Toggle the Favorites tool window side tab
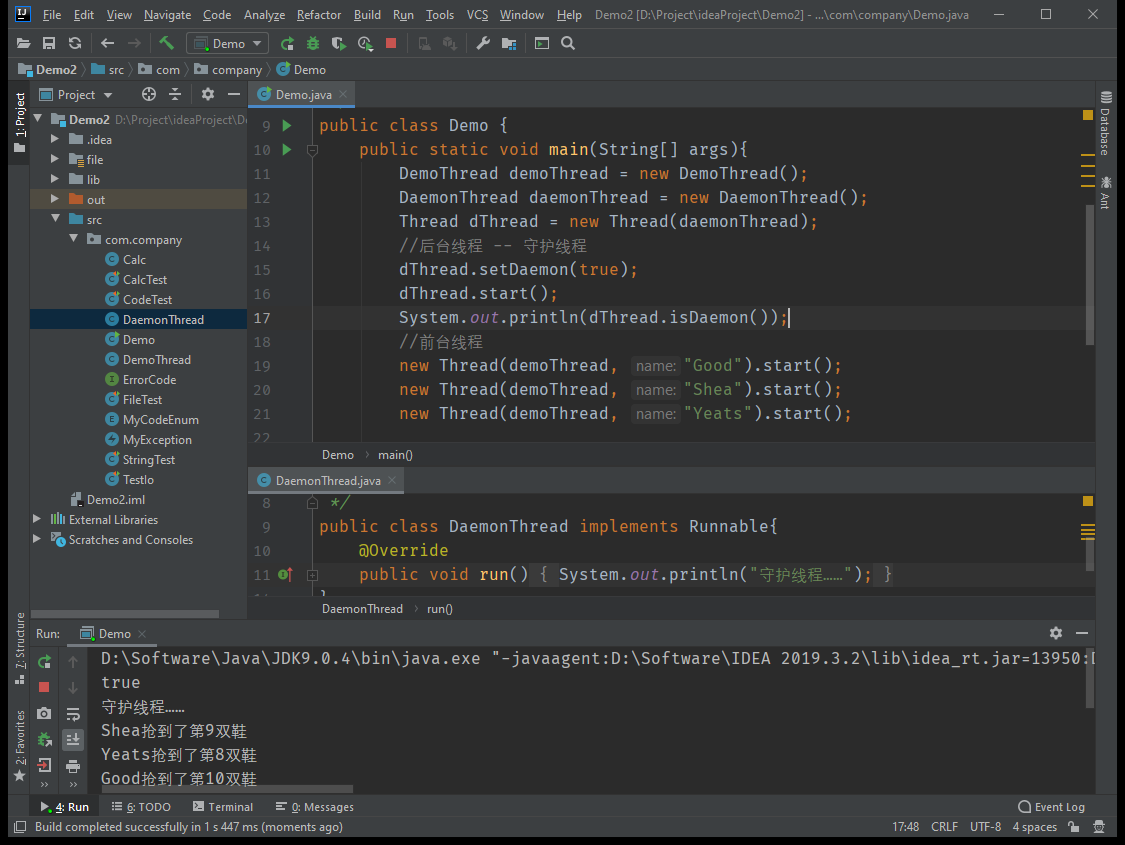The width and height of the screenshot is (1125, 845). [19, 746]
